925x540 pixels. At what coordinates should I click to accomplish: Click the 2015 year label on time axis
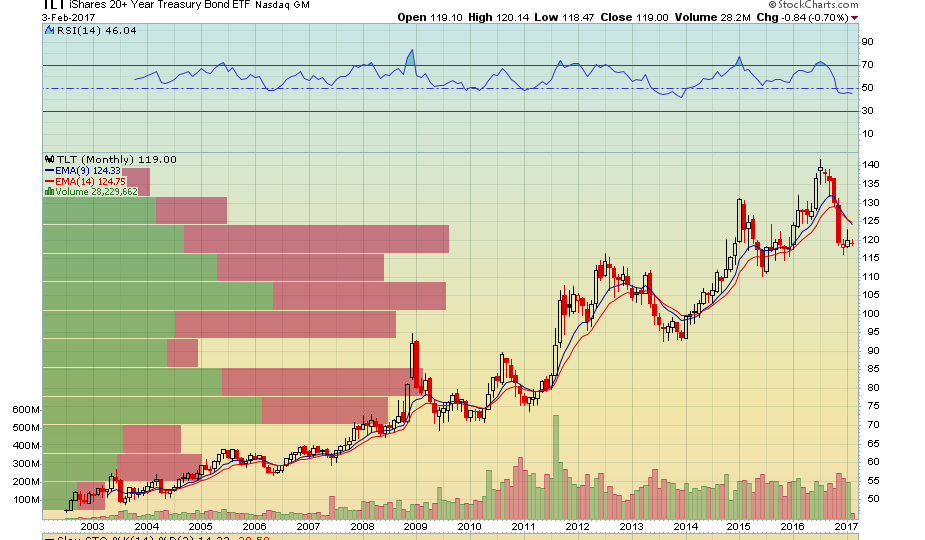(739, 527)
